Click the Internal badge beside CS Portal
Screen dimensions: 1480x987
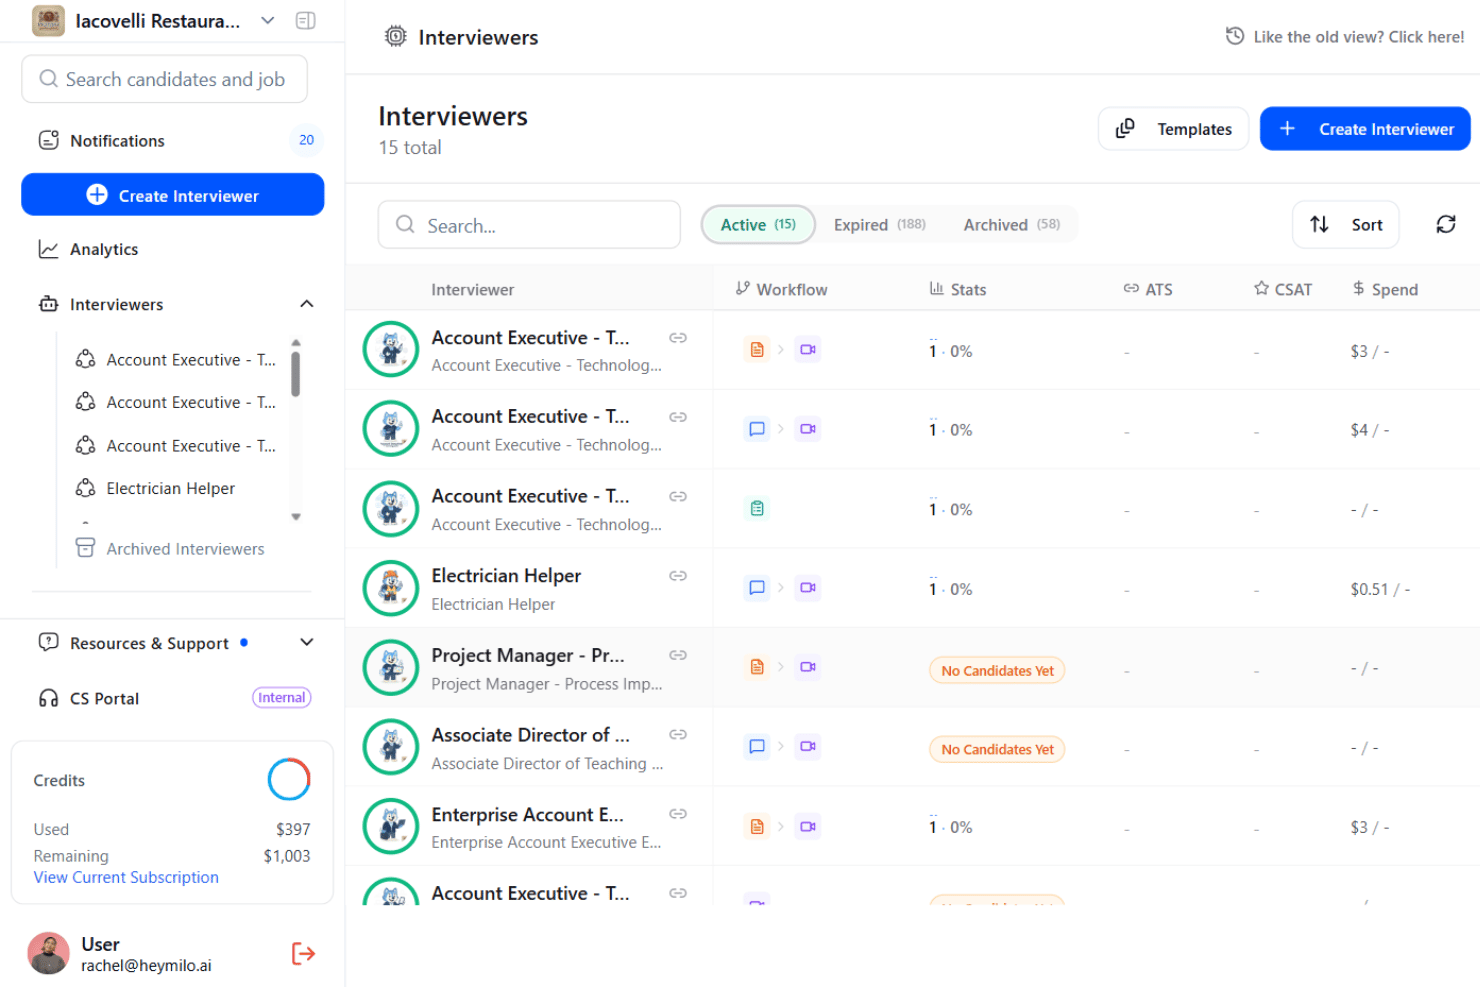coord(282,698)
